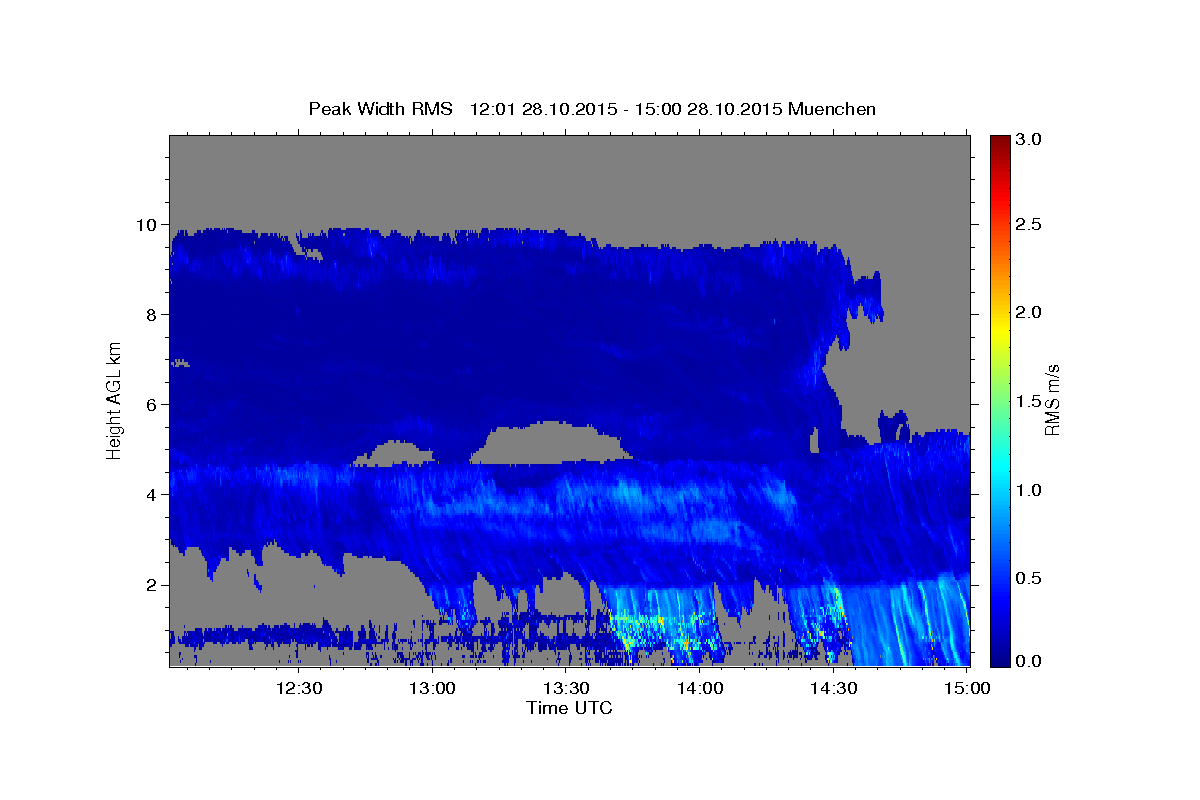Click the 13:30 time tick label
The image size is (1200, 800).
[x=566, y=688]
